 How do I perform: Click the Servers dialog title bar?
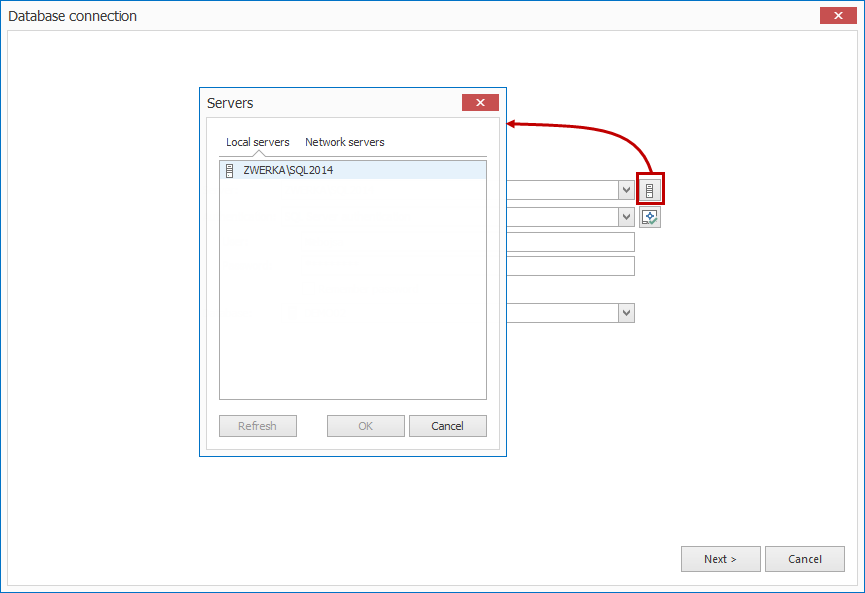click(x=330, y=103)
